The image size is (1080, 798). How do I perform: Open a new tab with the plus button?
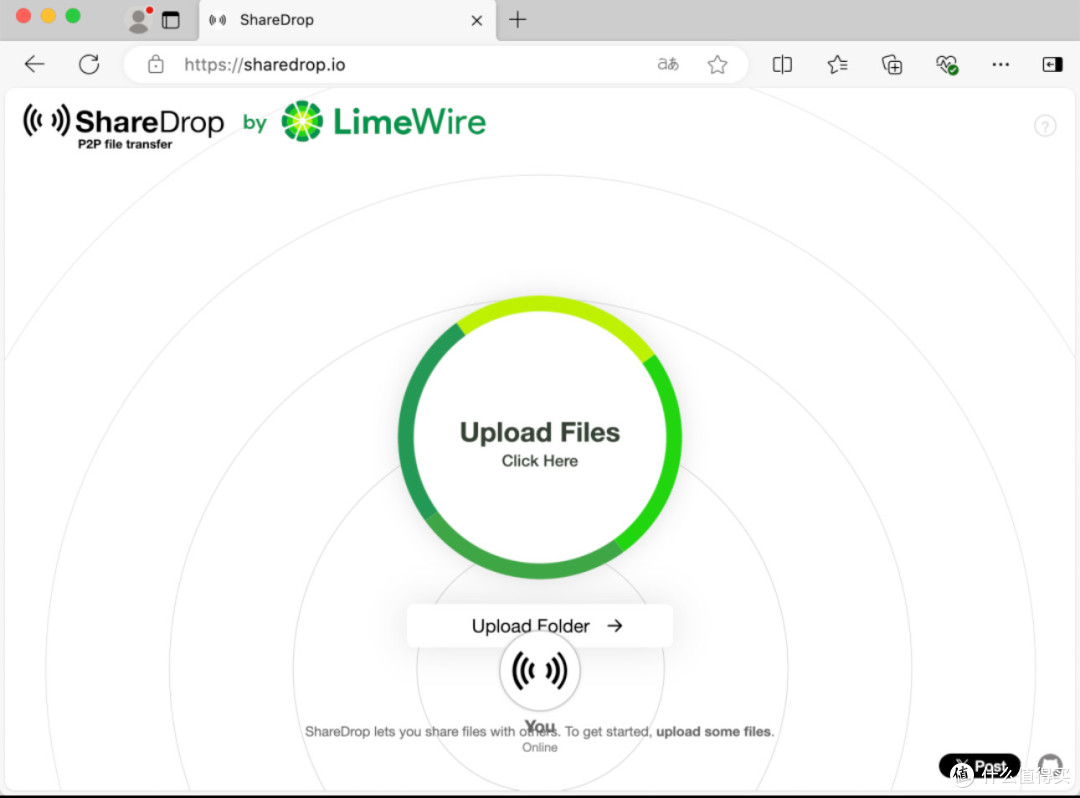click(x=517, y=20)
